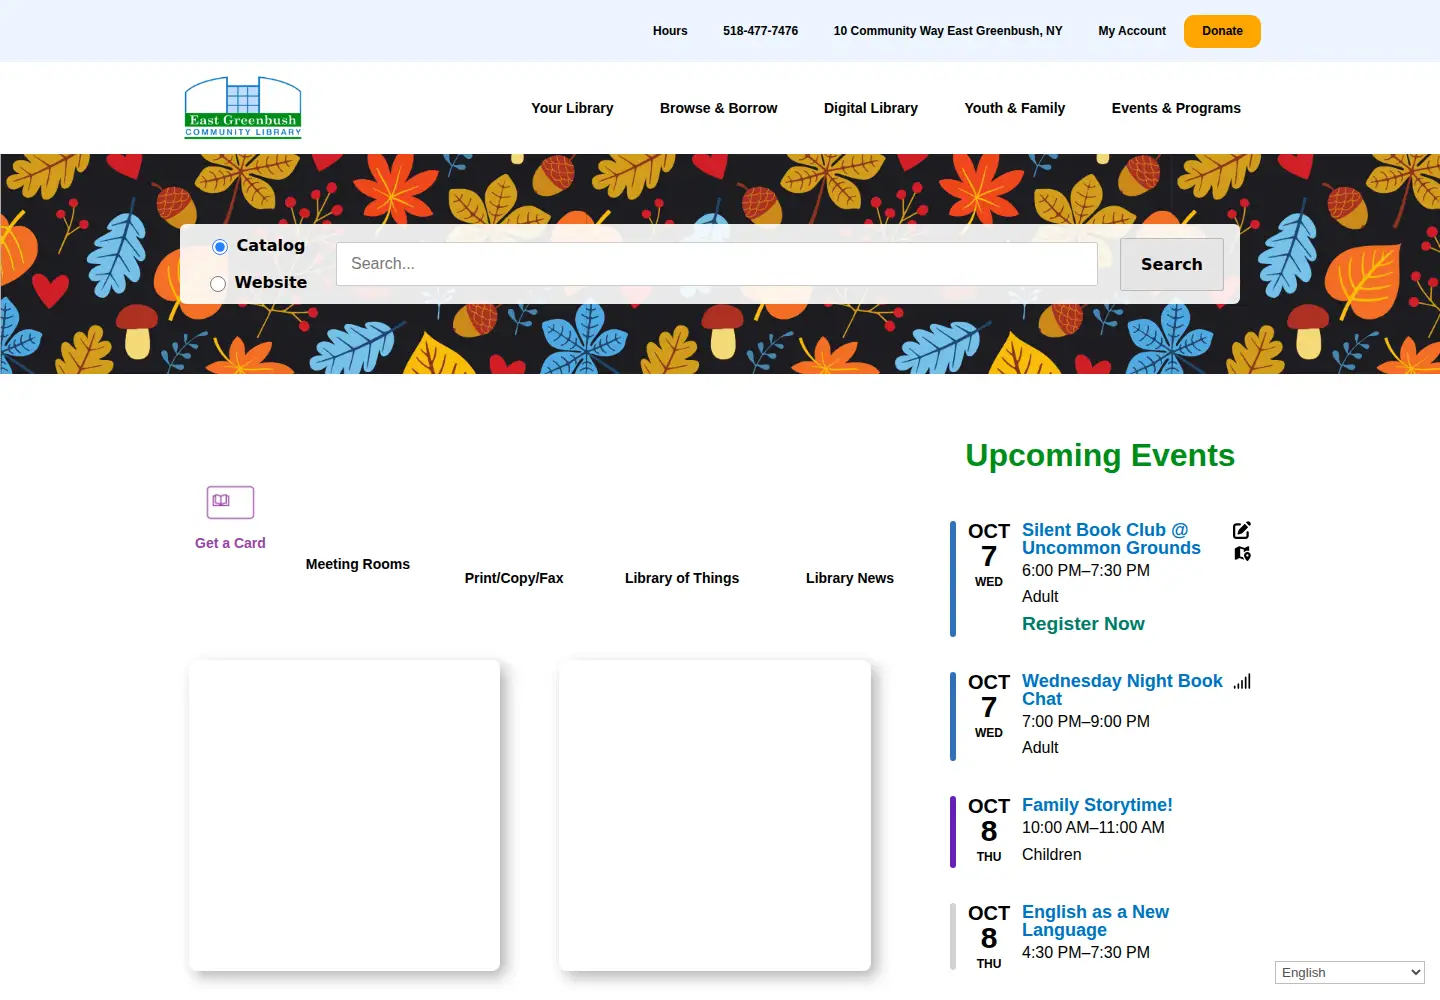This screenshot has height=1000, width=1440.
Task: Click the 518-477-7476 phone number
Action: (x=760, y=31)
